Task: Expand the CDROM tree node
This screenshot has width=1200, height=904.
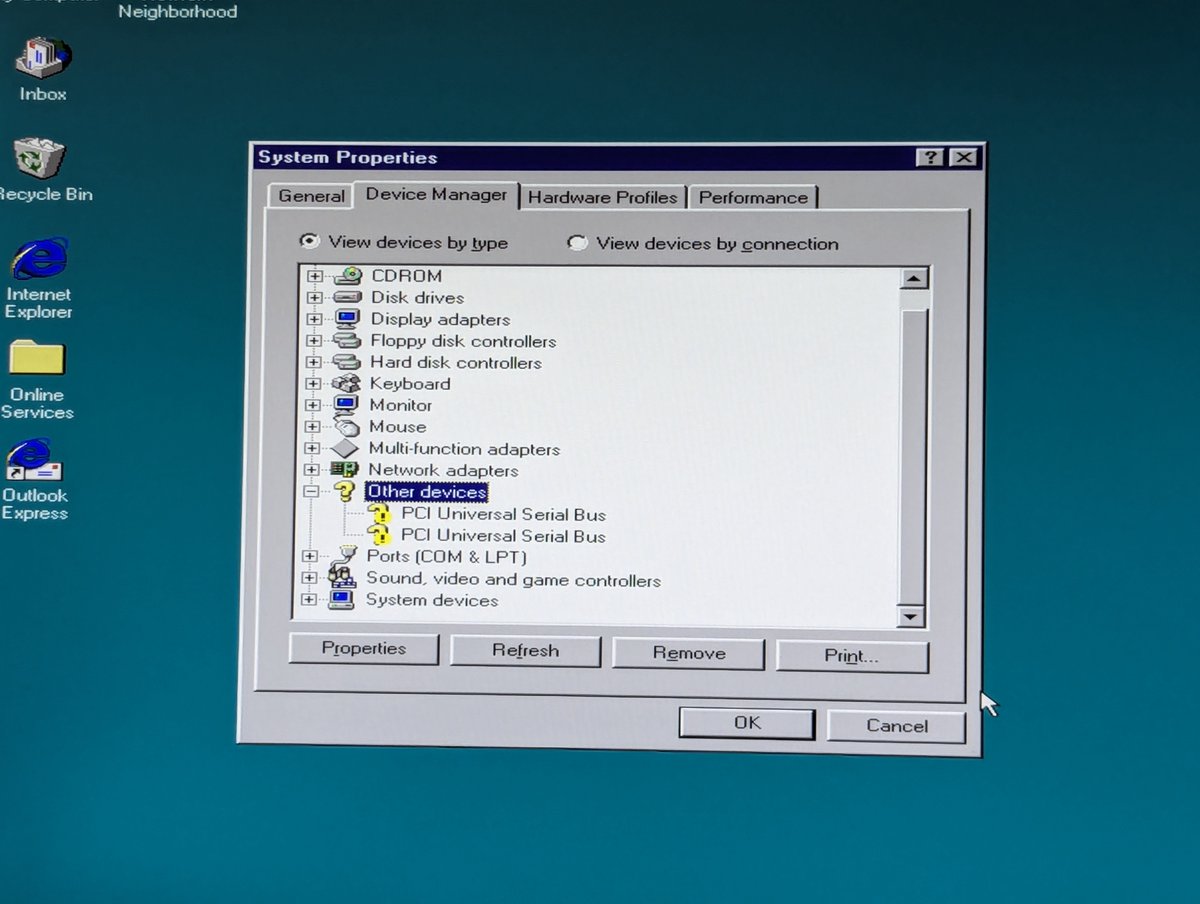Action: click(x=315, y=276)
